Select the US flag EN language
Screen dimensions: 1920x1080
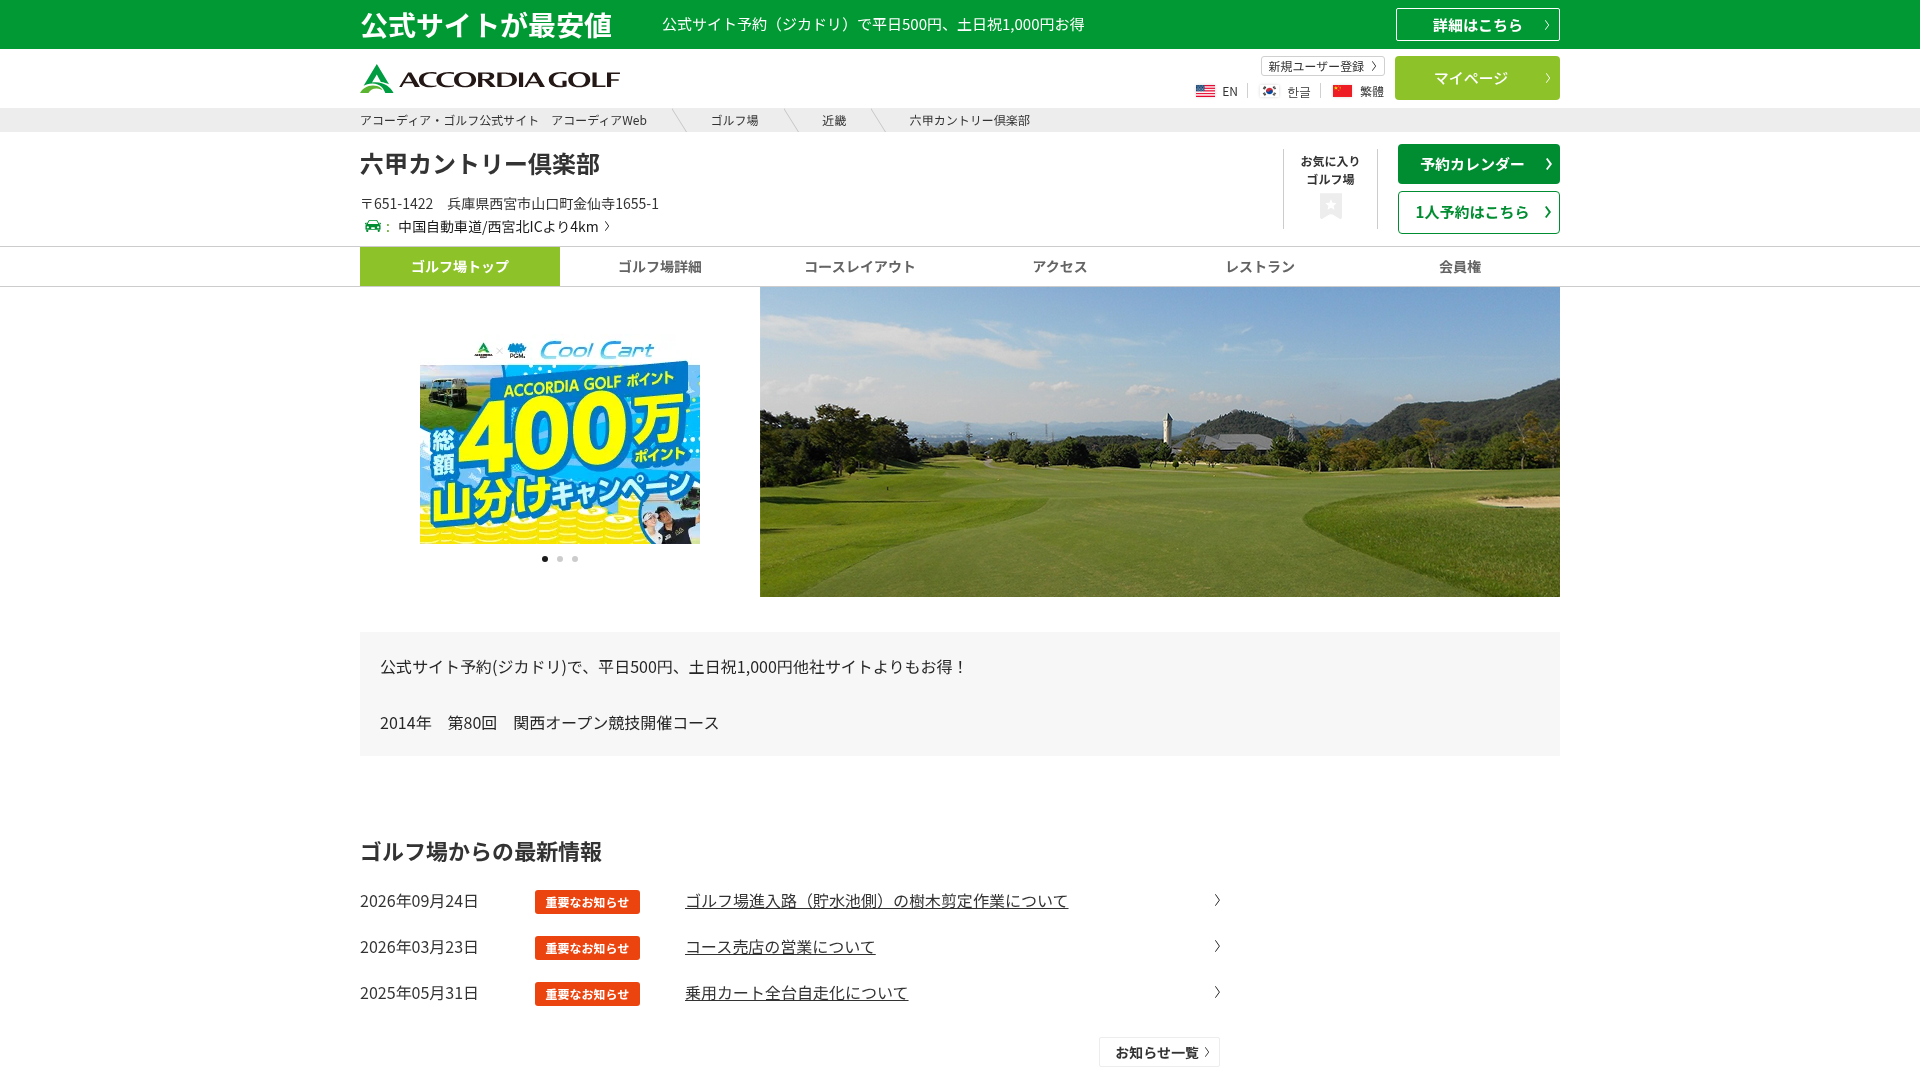click(1217, 91)
